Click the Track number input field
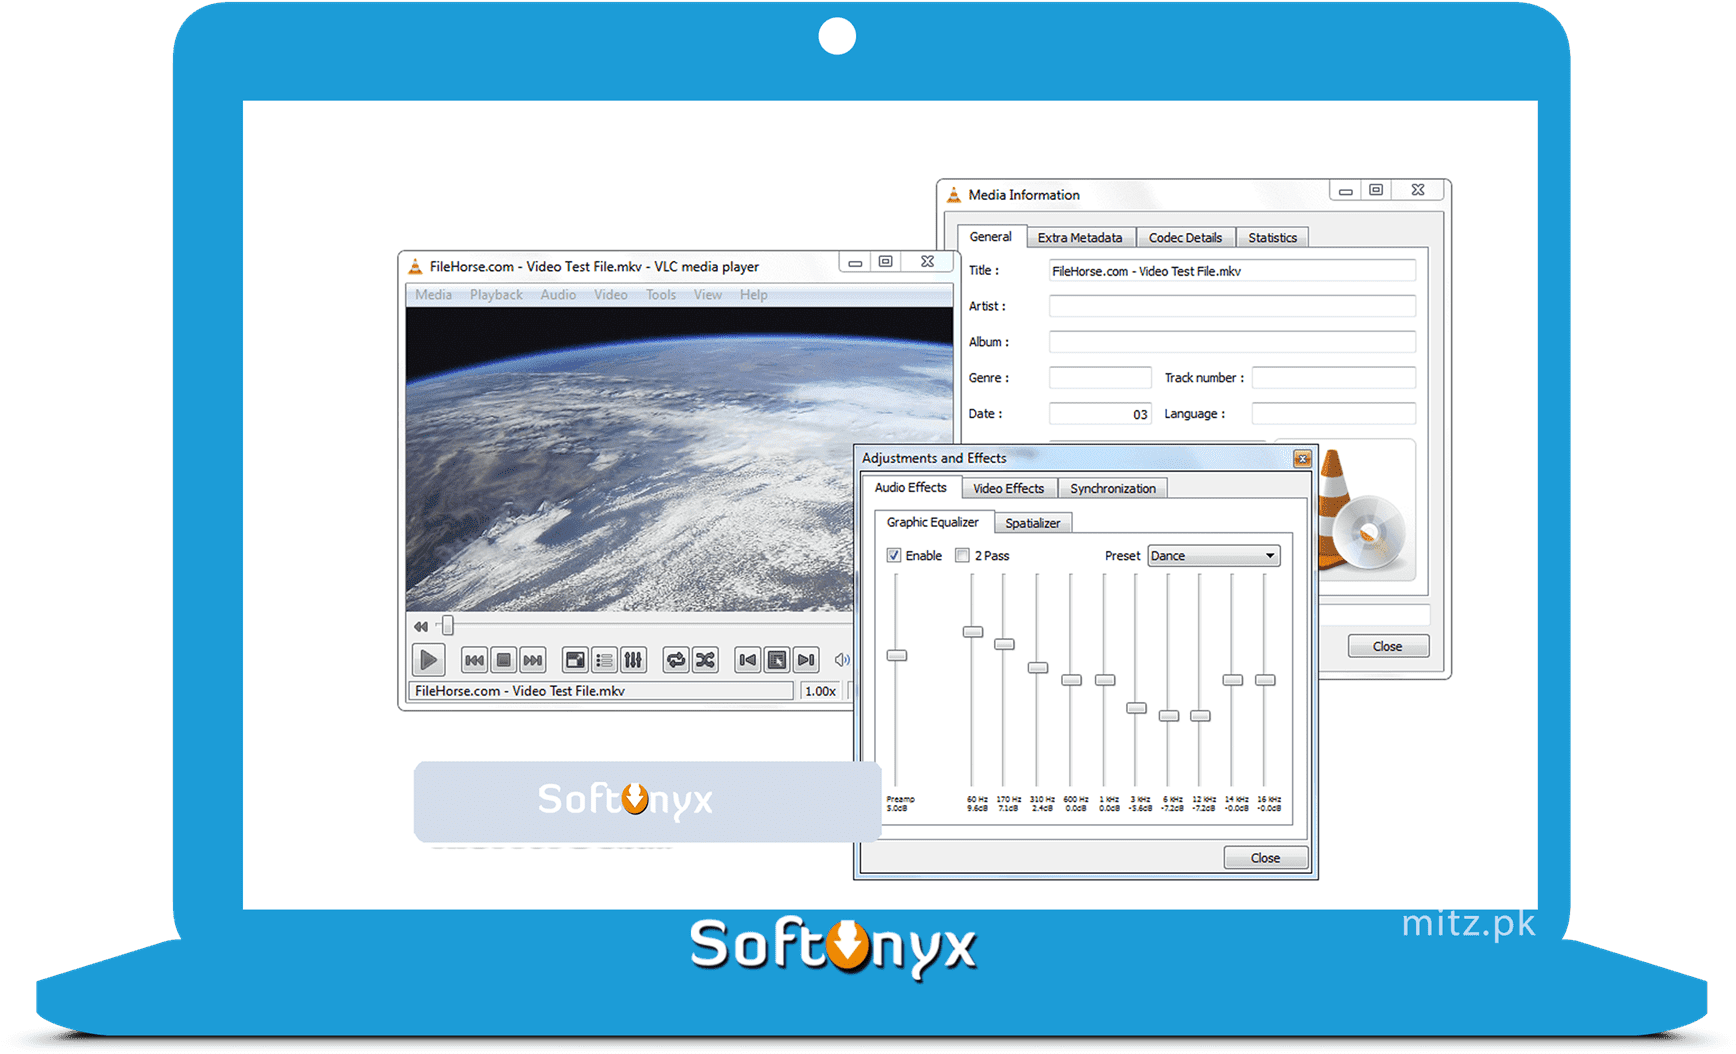The image size is (1736, 1054). click(1334, 378)
